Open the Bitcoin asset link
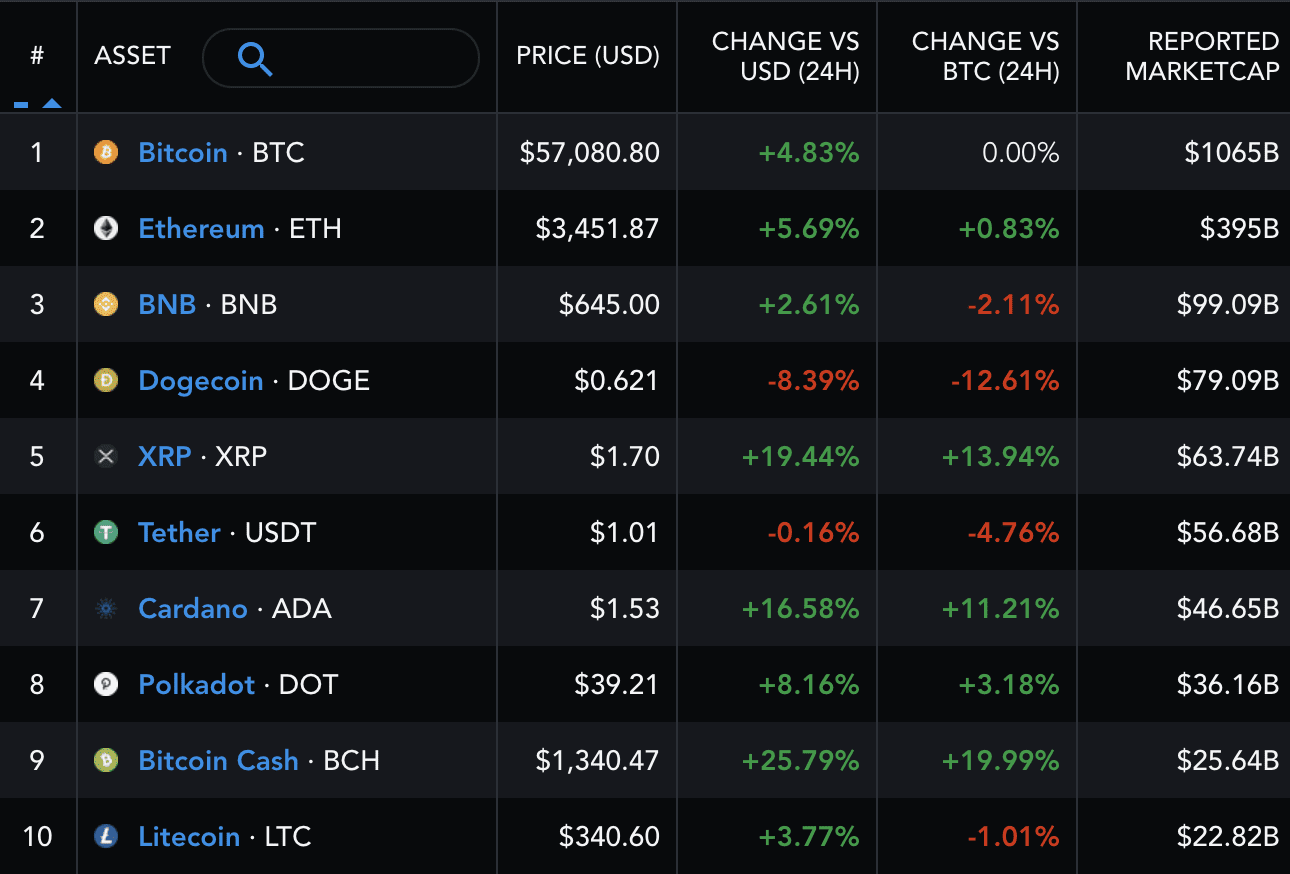 tap(183, 152)
